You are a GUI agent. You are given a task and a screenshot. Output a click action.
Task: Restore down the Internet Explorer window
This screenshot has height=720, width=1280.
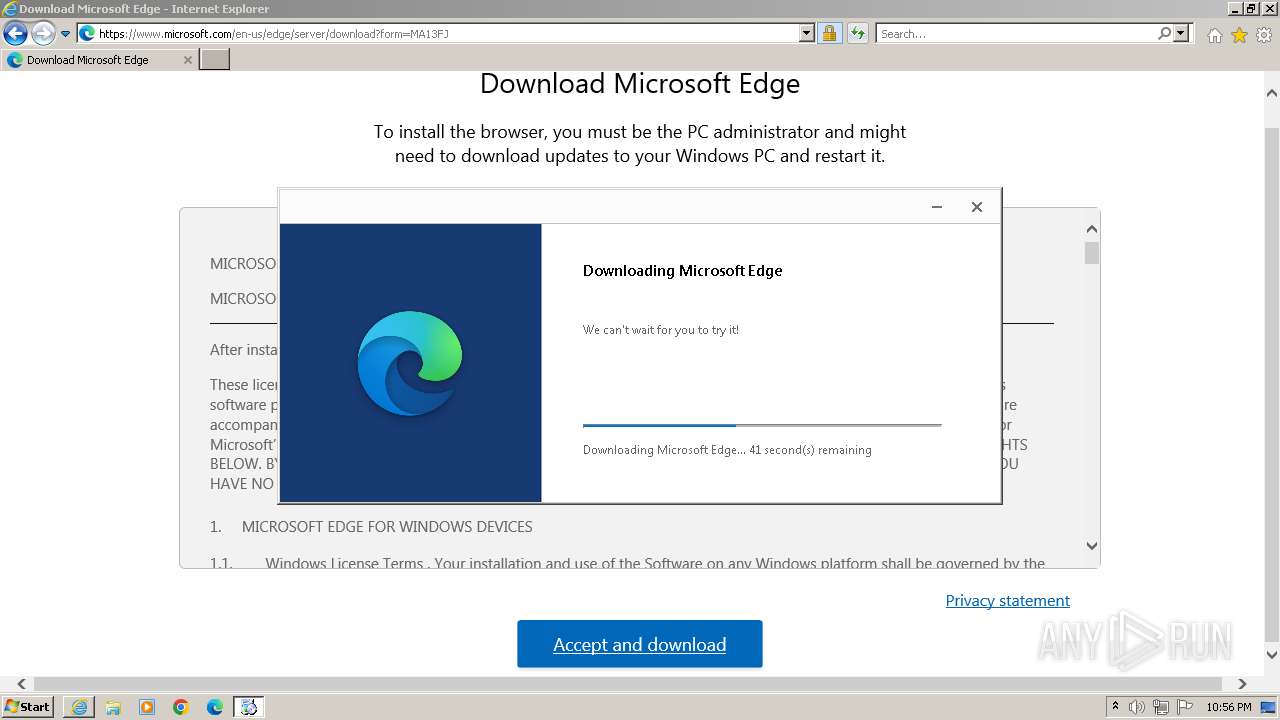1252,9
